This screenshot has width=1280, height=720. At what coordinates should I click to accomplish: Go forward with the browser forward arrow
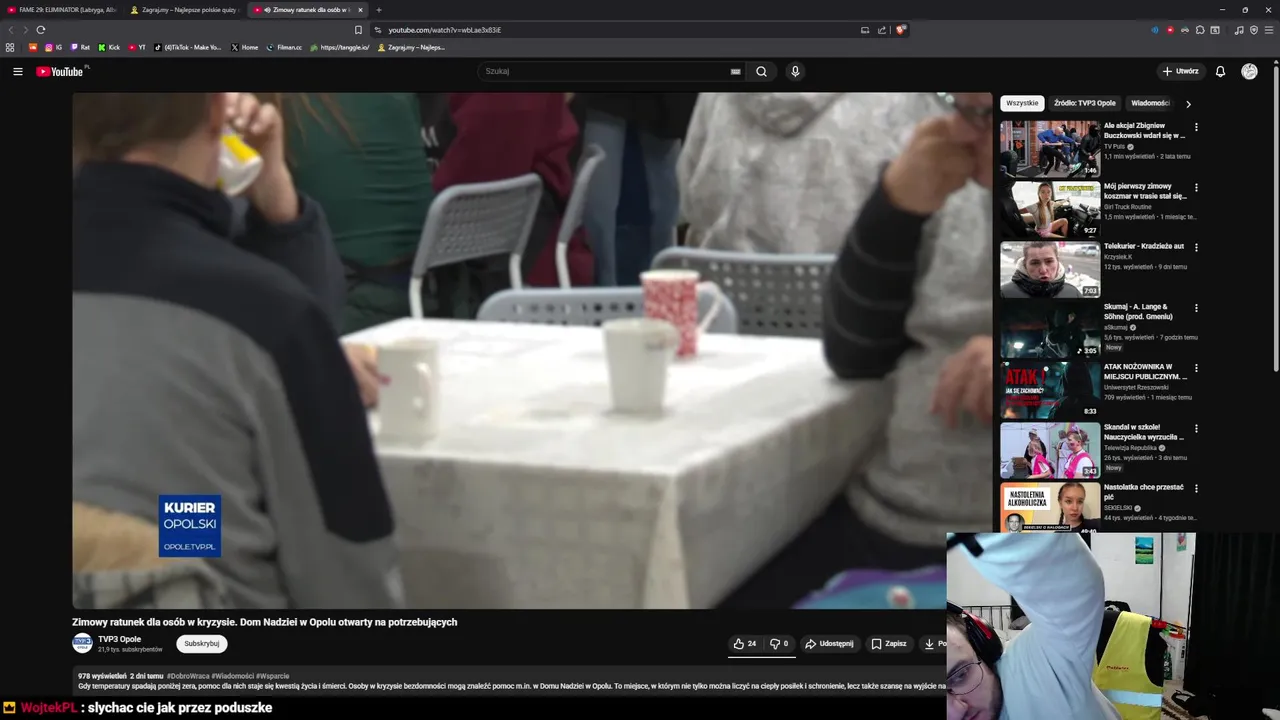[x=25, y=30]
